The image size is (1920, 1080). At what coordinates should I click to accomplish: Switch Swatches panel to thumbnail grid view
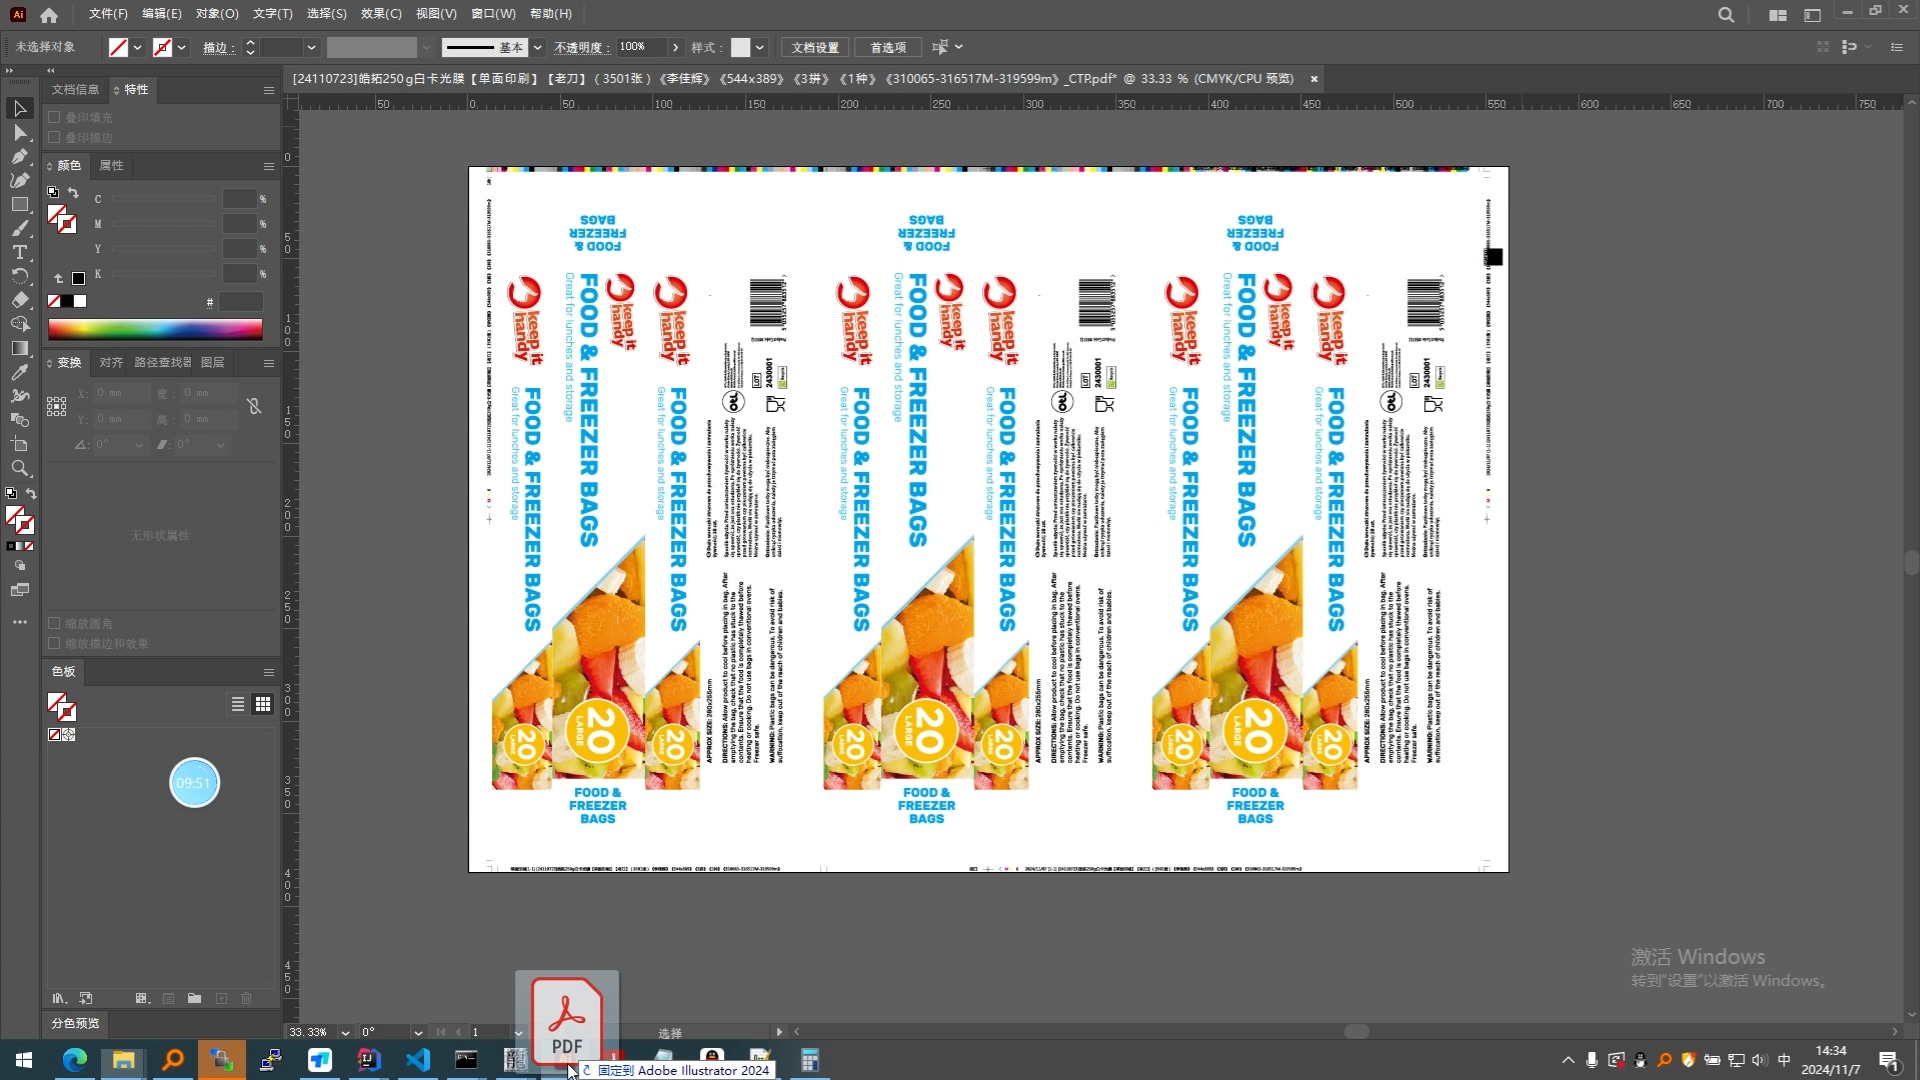point(263,704)
